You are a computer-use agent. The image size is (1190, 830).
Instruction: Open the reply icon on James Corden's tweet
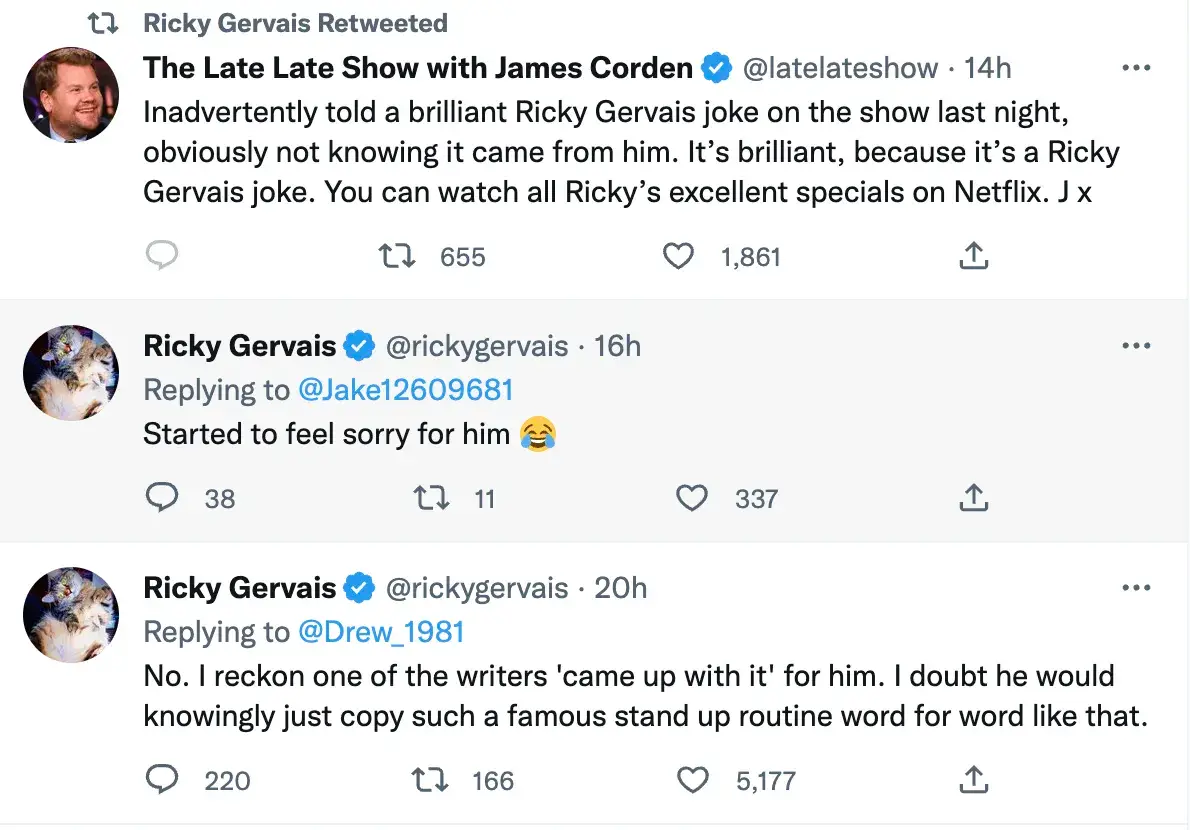(x=162, y=256)
